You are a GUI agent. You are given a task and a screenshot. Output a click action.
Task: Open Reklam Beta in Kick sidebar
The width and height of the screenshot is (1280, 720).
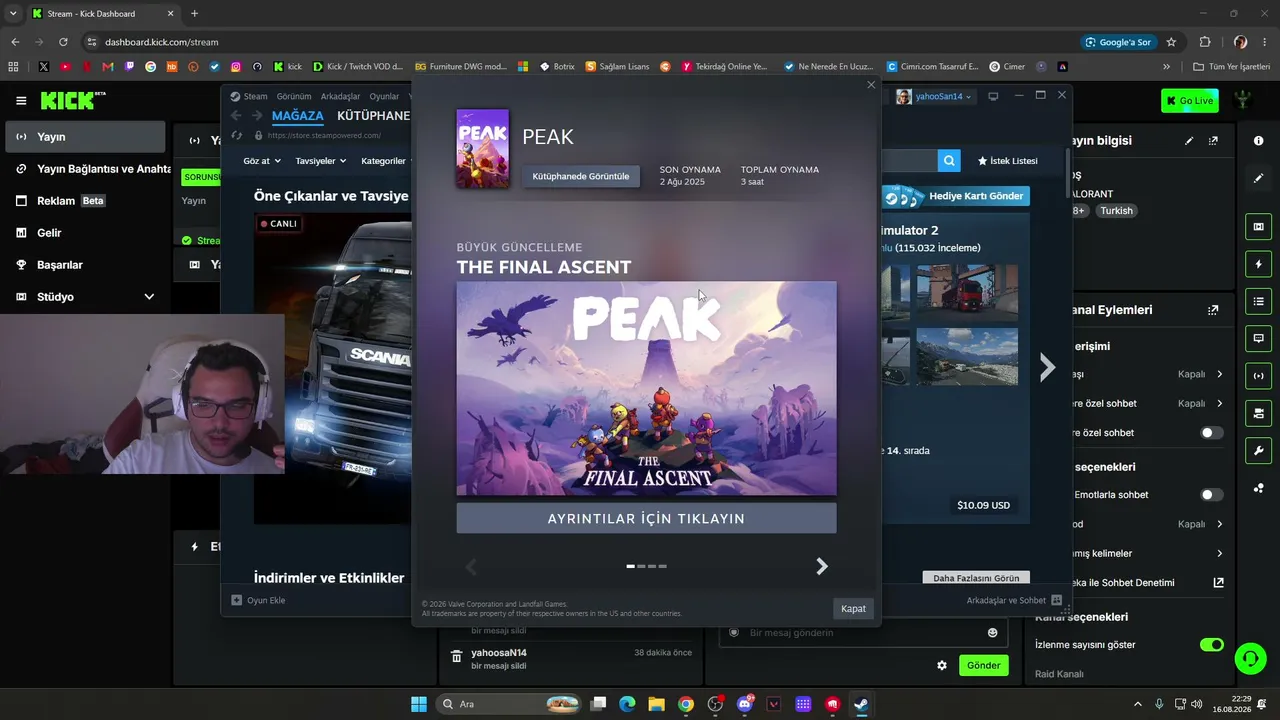coord(83,201)
